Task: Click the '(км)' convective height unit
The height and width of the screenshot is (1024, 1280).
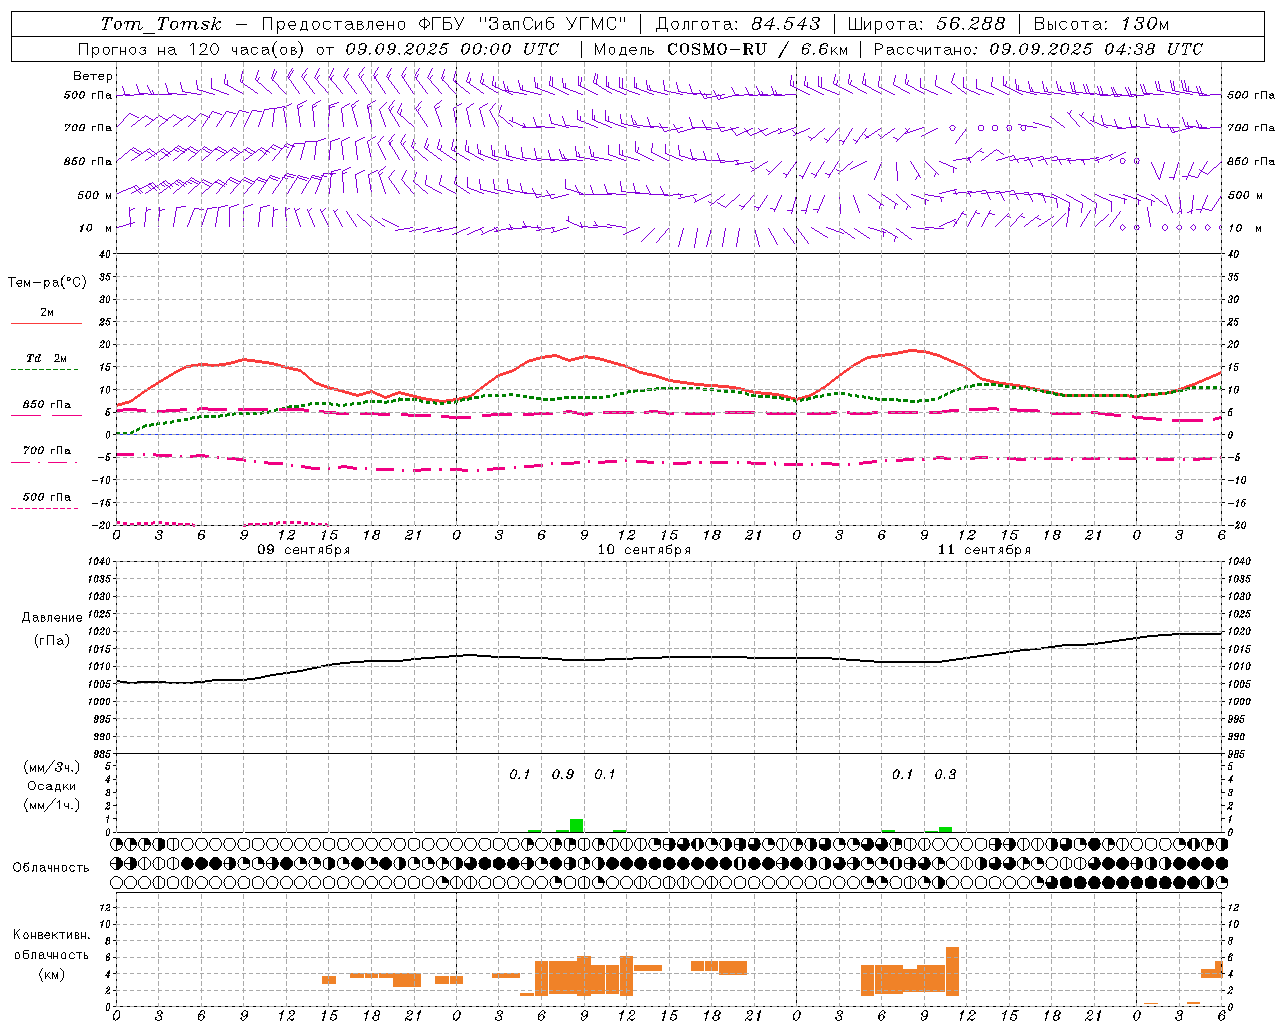Action: [x=52, y=974]
